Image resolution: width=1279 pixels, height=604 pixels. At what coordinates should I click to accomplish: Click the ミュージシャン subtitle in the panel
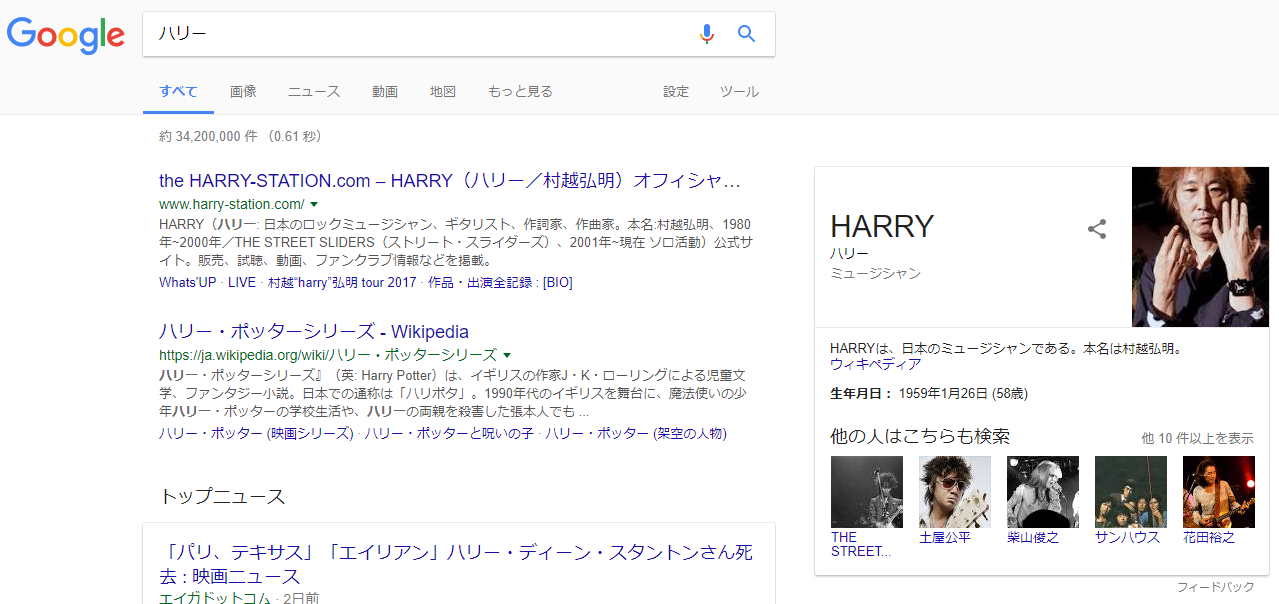click(x=876, y=273)
